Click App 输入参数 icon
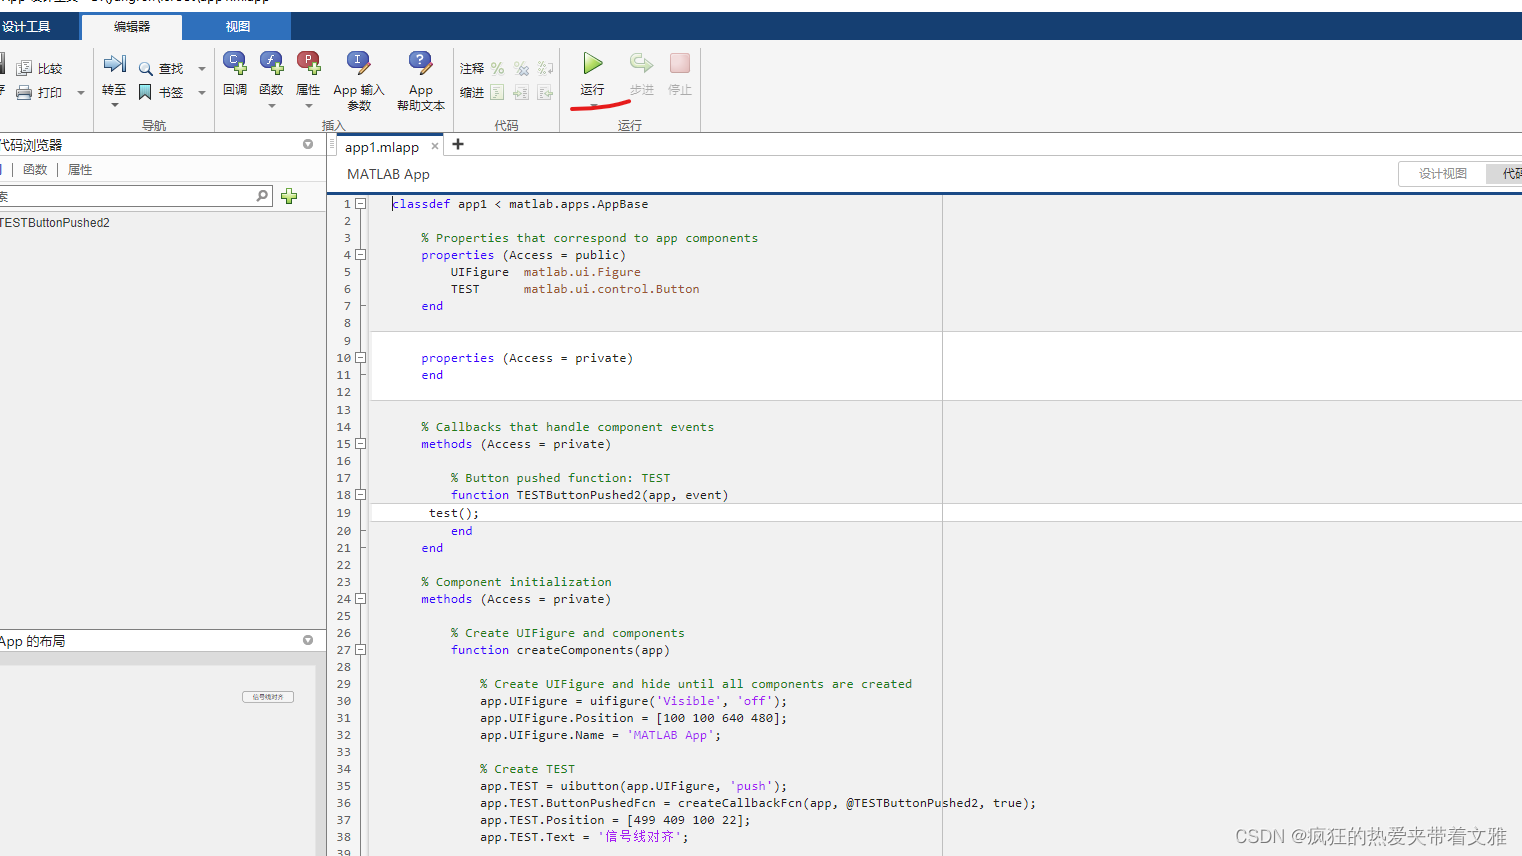The image size is (1522, 856). click(359, 64)
